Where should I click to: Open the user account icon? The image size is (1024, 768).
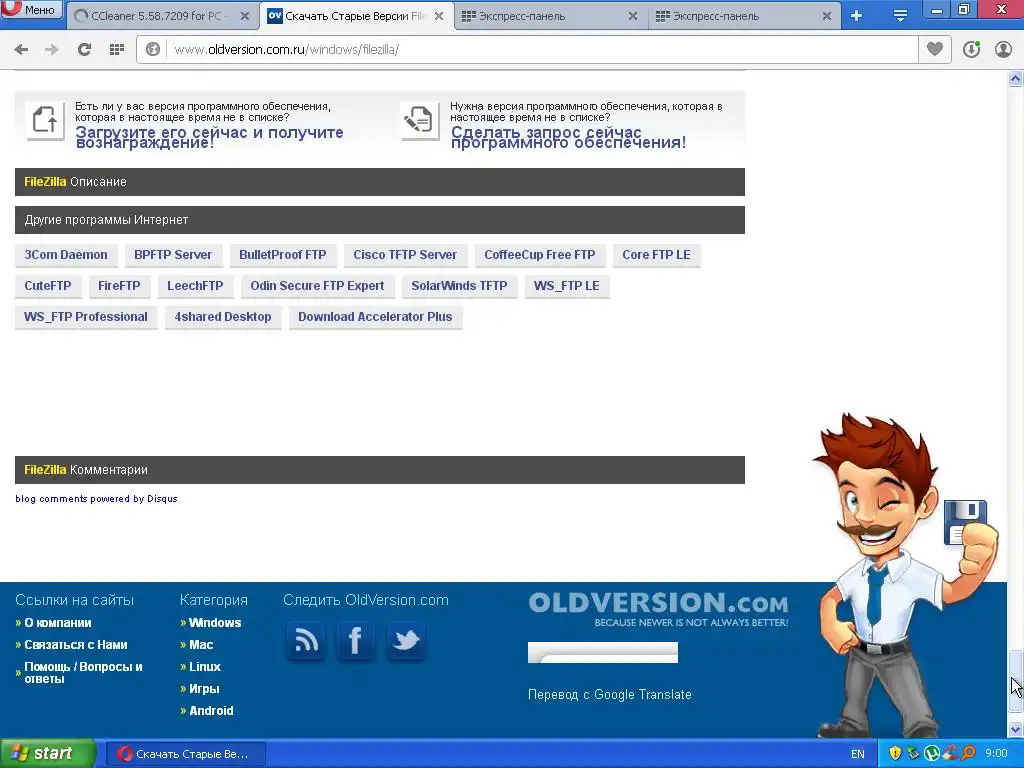point(1003,49)
